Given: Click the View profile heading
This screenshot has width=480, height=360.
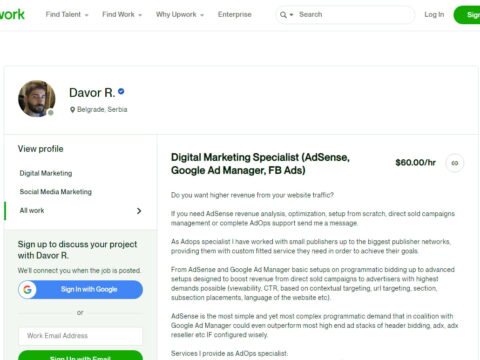Looking at the screenshot, I should [x=40, y=149].
